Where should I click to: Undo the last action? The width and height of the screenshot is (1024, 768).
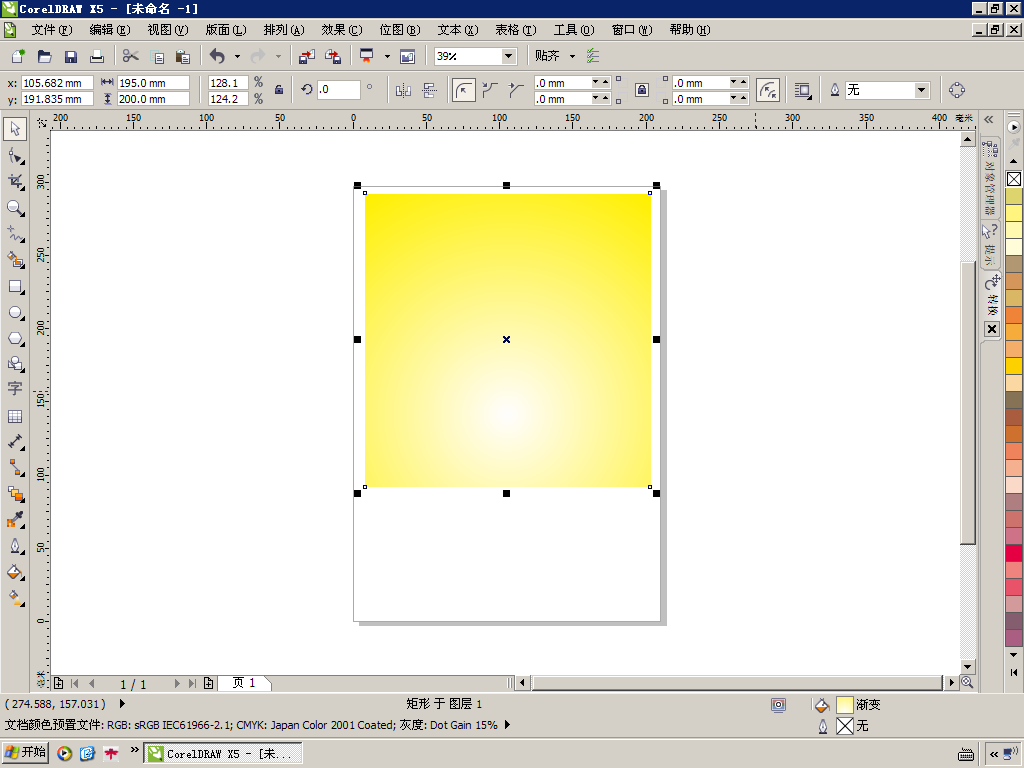point(217,56)
